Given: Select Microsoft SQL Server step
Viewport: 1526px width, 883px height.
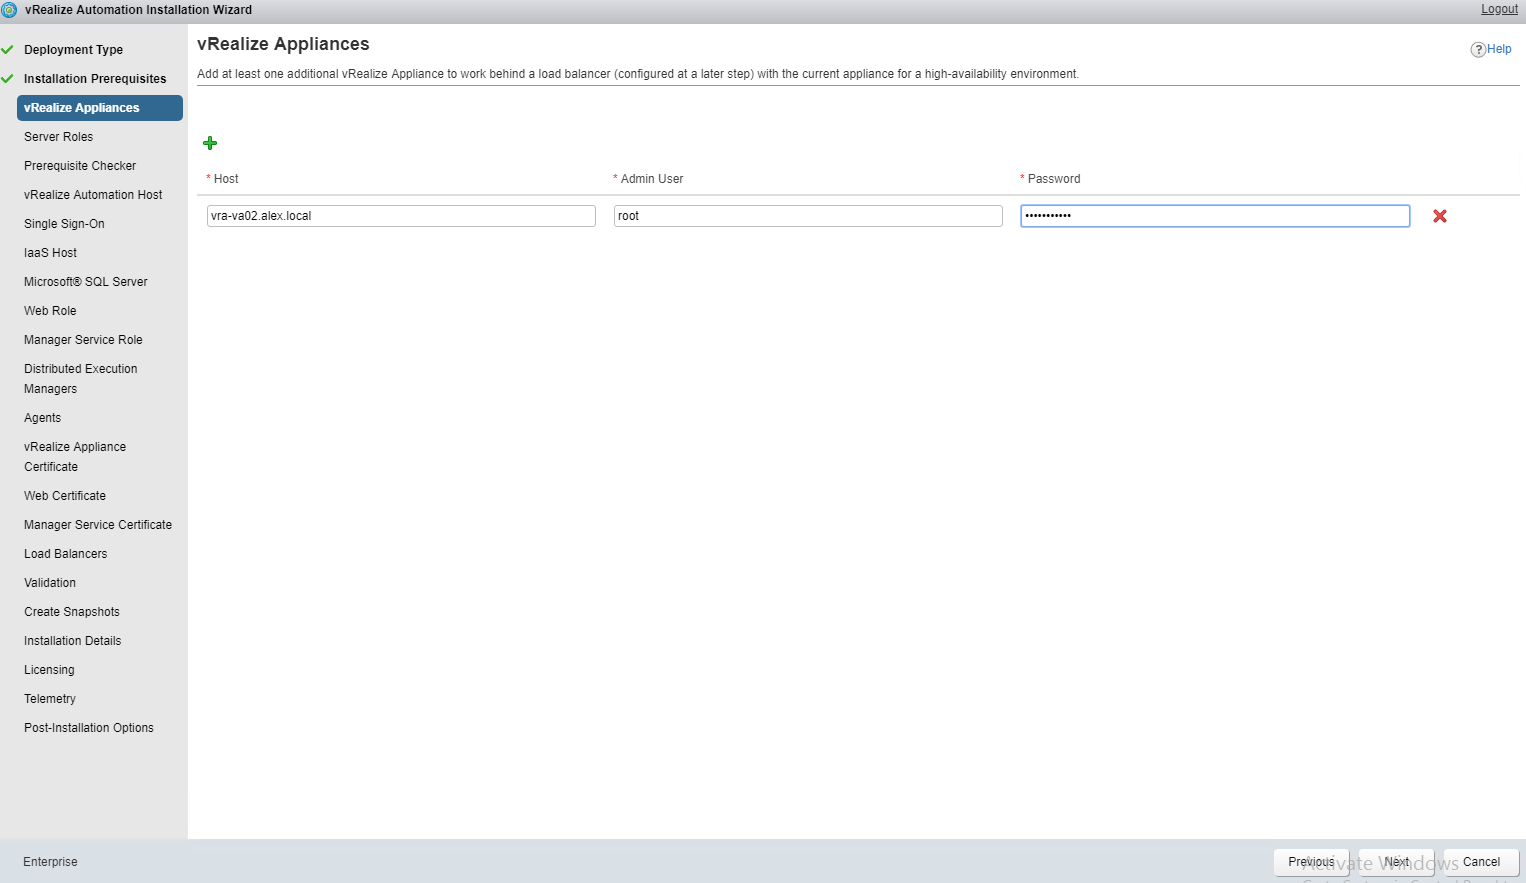Looking at the screenshot, I should tap(86, 282).
